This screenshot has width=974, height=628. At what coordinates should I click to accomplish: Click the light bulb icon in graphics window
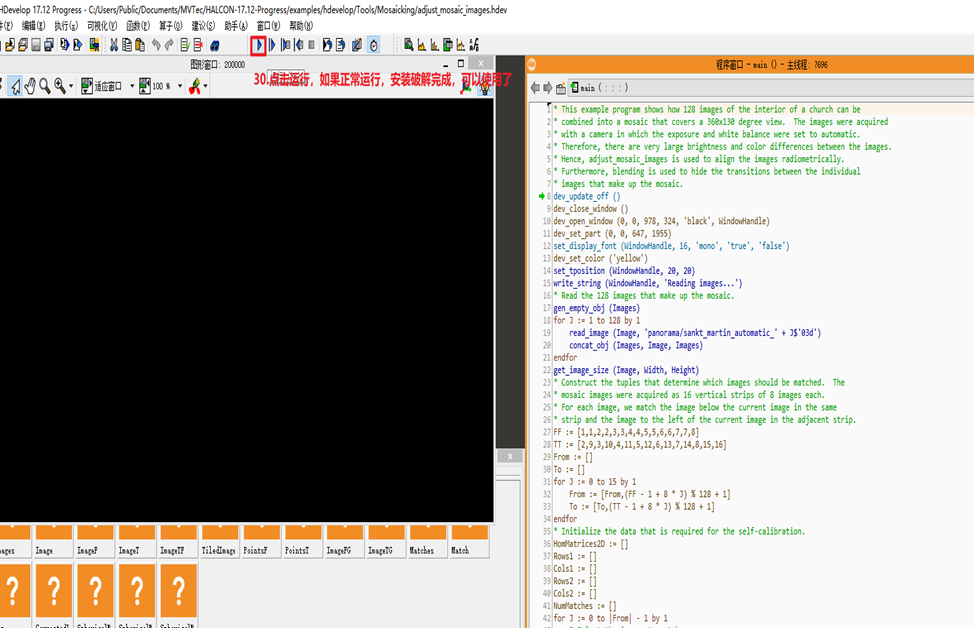pyautogui.click(x=485, y=88)
